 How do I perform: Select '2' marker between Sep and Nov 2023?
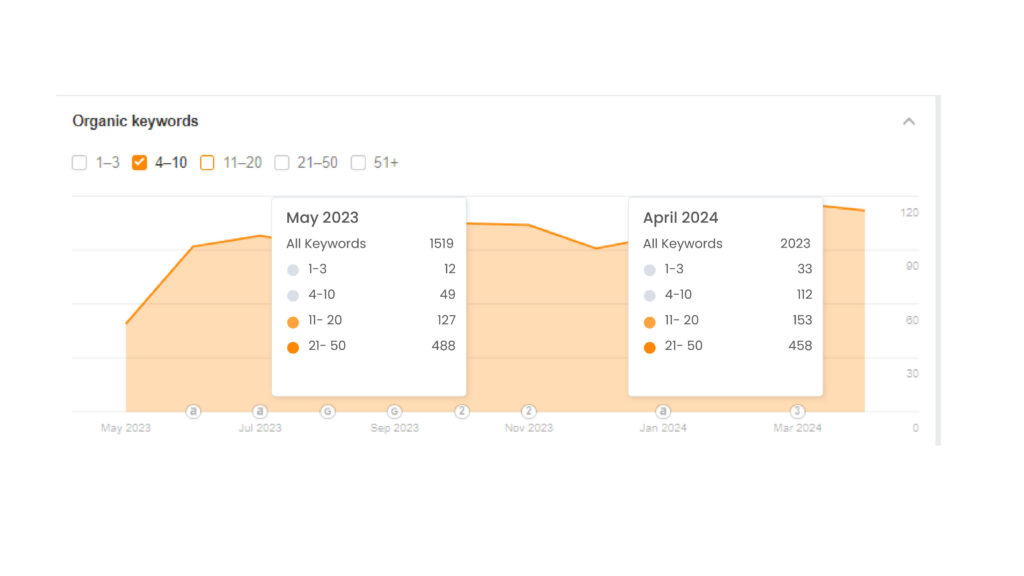pyautogui.click(x=462, y=411)
